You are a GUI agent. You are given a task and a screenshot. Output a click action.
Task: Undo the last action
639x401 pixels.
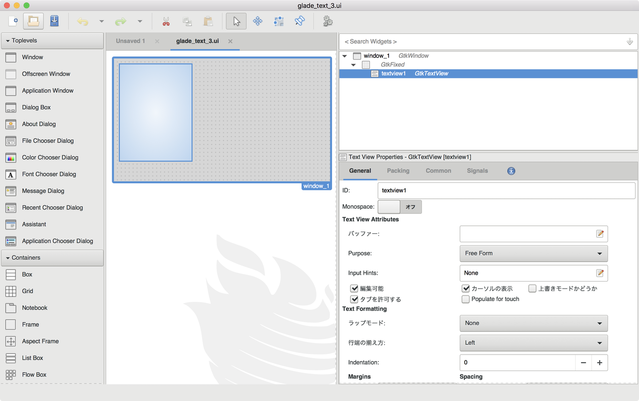[x=83, y=22]
